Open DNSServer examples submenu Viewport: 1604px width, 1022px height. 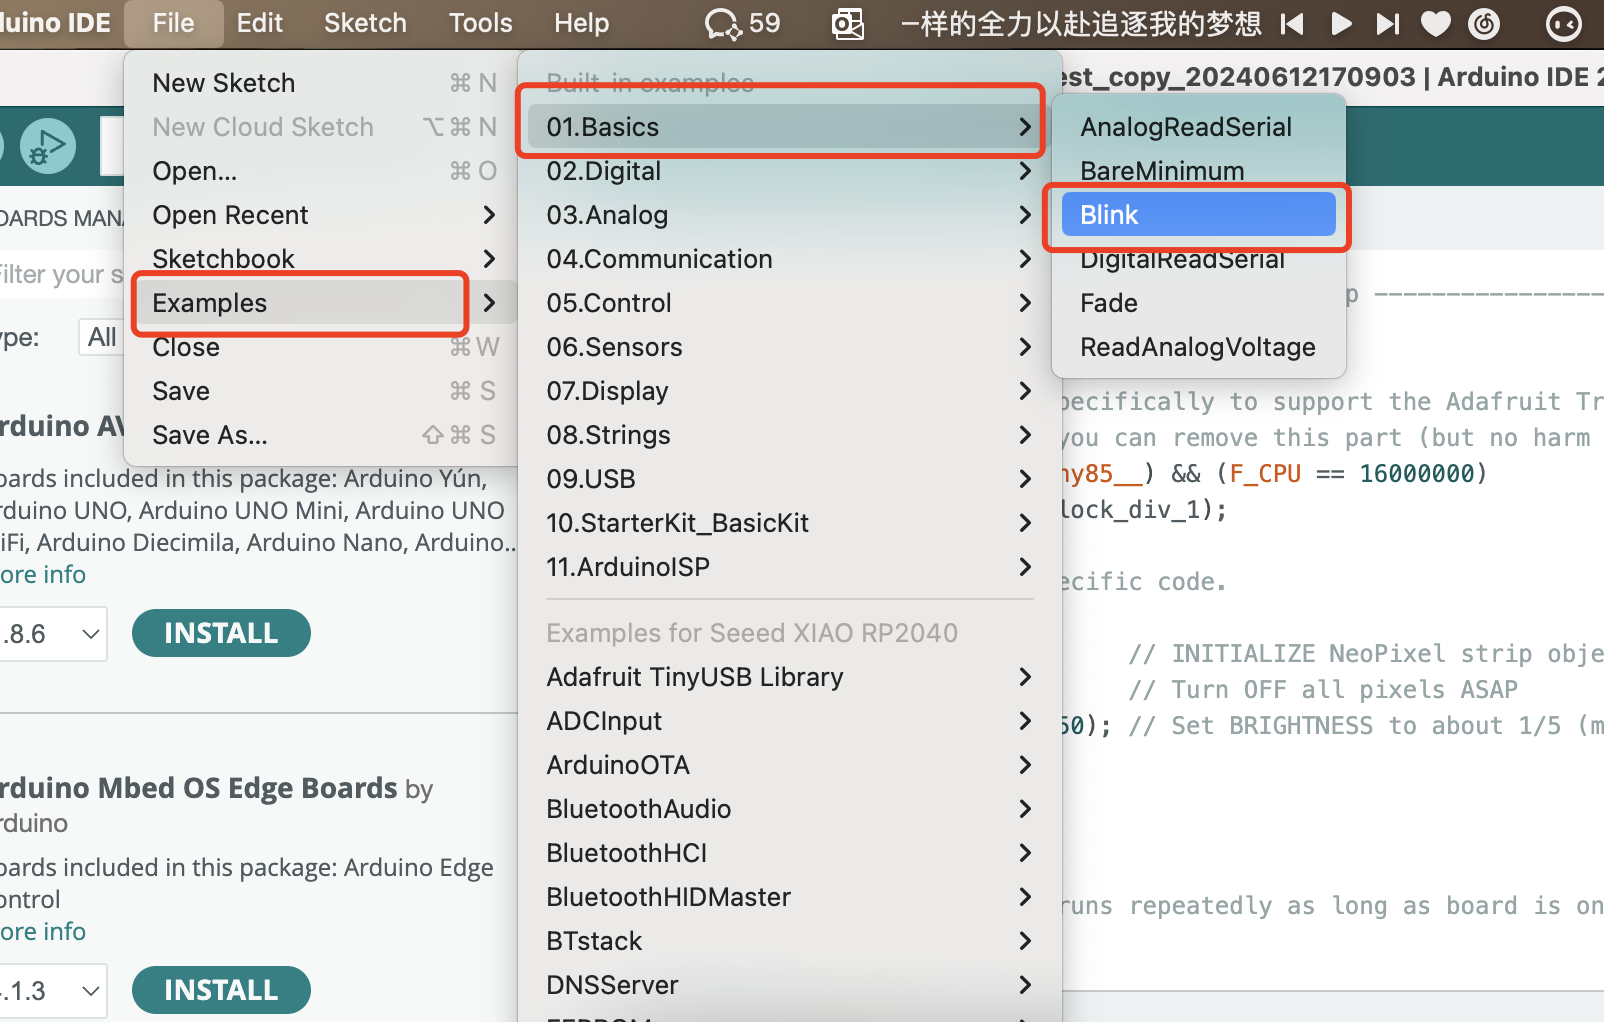pos(789,985)
